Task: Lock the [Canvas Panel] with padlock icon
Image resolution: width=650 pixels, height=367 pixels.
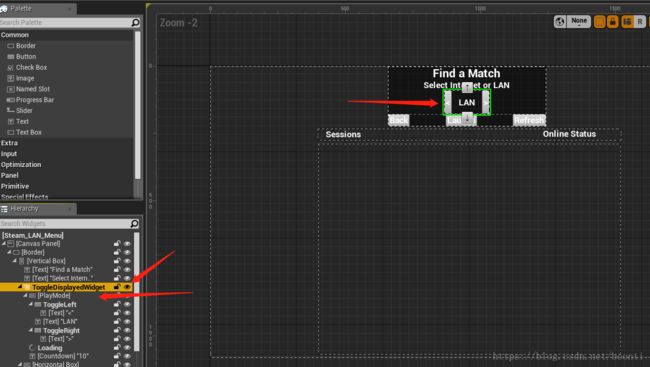Action: click(117, 243)
